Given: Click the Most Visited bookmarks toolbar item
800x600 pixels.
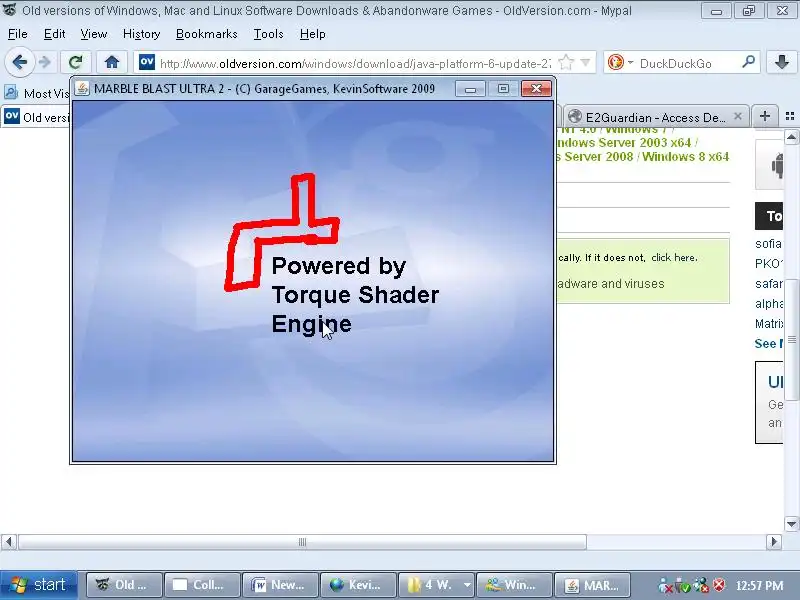Looking at the screenshot, I should (x=36, y=93).
